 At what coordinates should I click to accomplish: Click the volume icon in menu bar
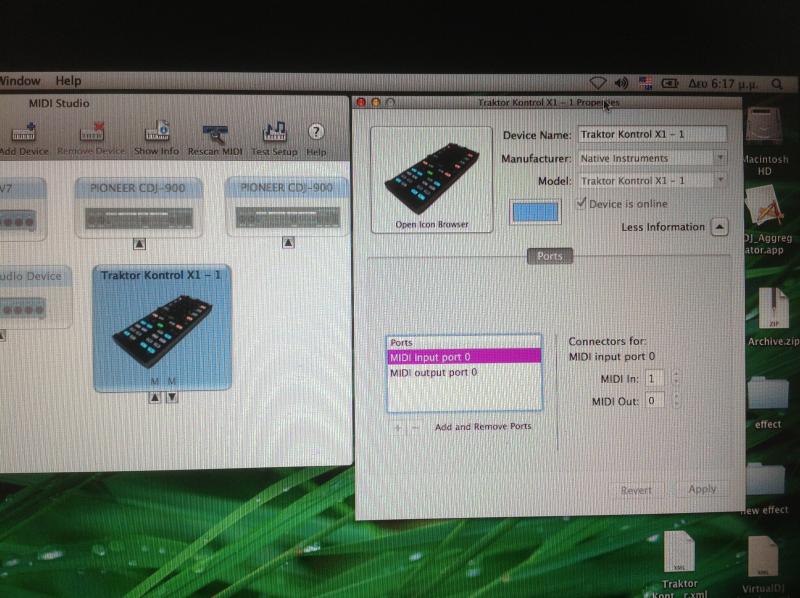(x=621, y=83)
